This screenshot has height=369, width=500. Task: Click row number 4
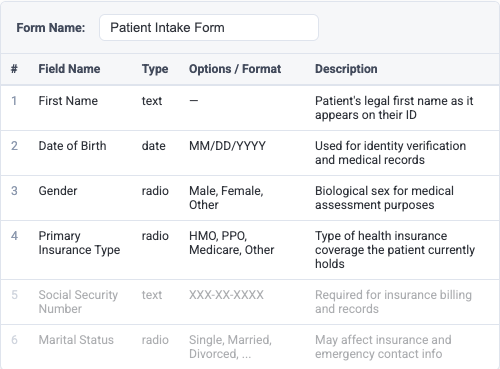14,236
